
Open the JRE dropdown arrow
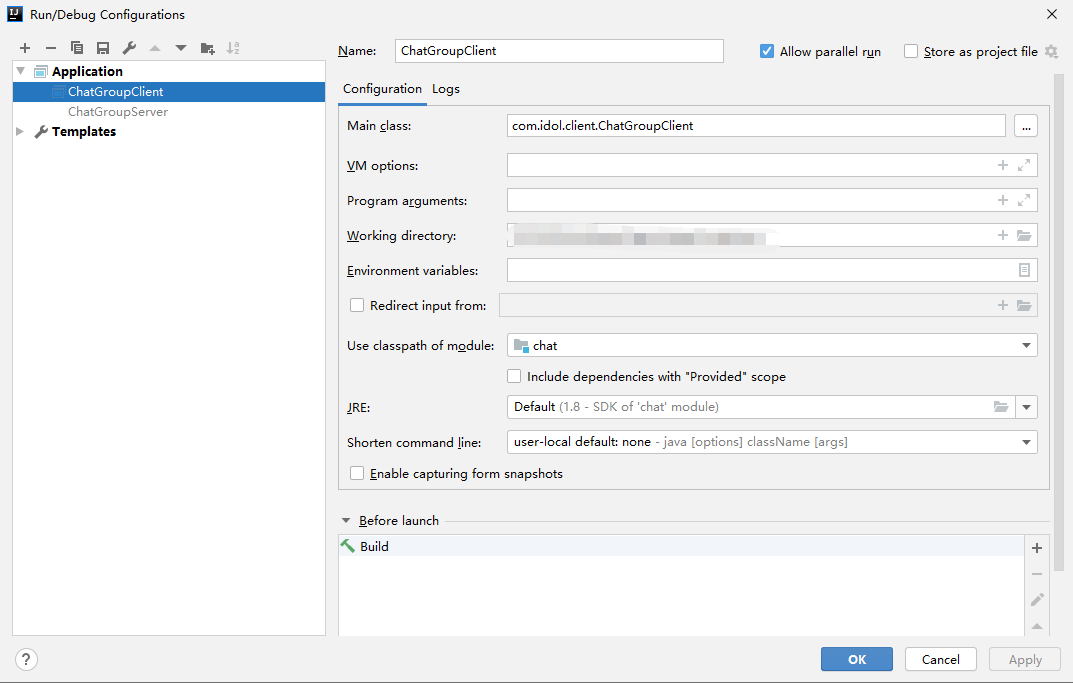[1026, 407]
